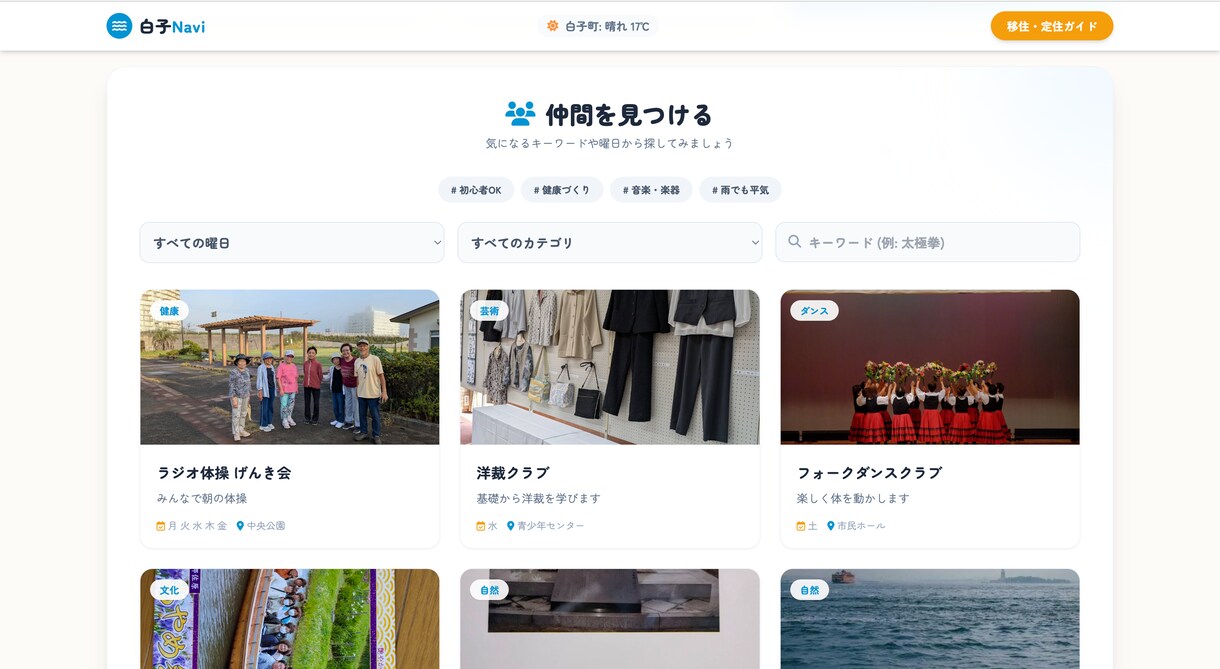This screenshot has height=669, width=1220.
Task: Open the 文化 card boat photo
Action: point(290,619)
